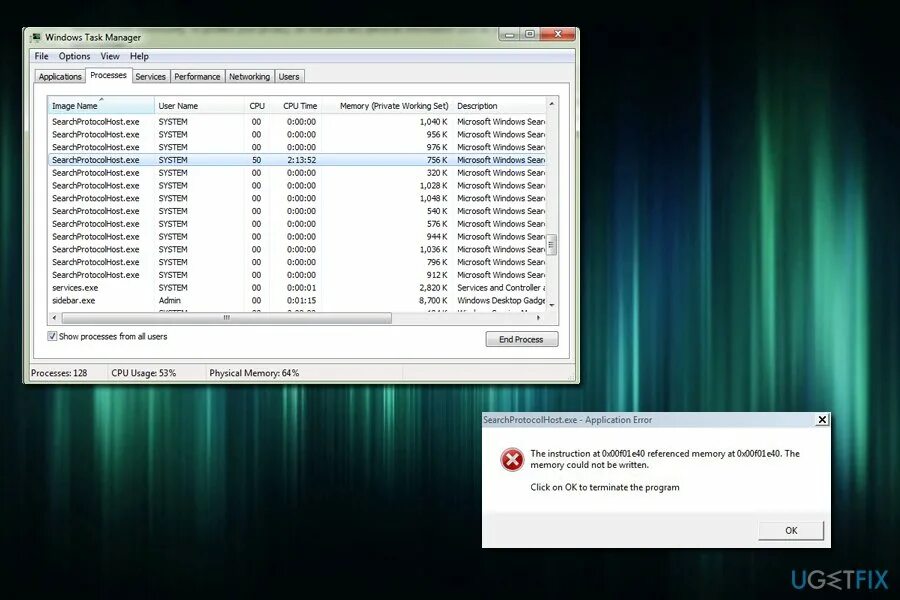Click the Processes: 128 status bar entry
900x600 pixels.
[x=59, y=373]
